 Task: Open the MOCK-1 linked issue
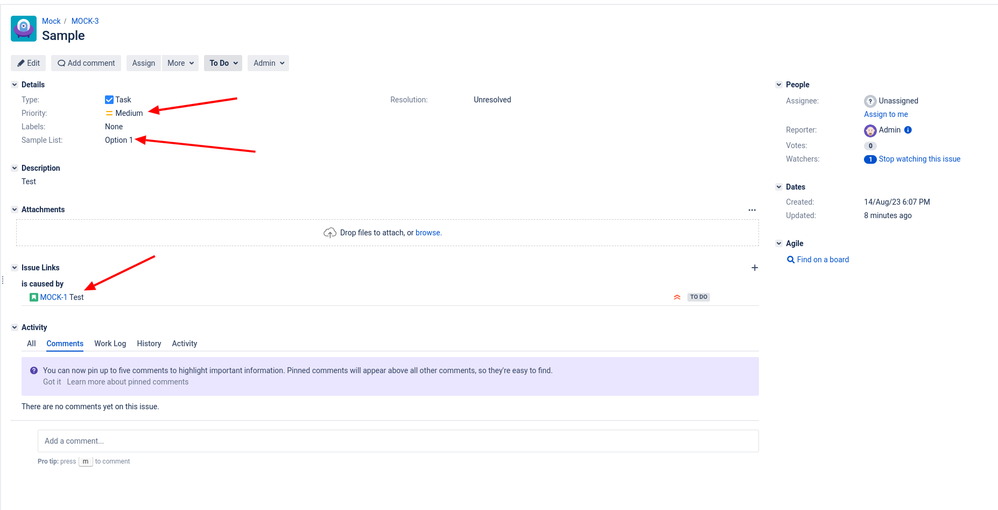[x=53, y=297]
